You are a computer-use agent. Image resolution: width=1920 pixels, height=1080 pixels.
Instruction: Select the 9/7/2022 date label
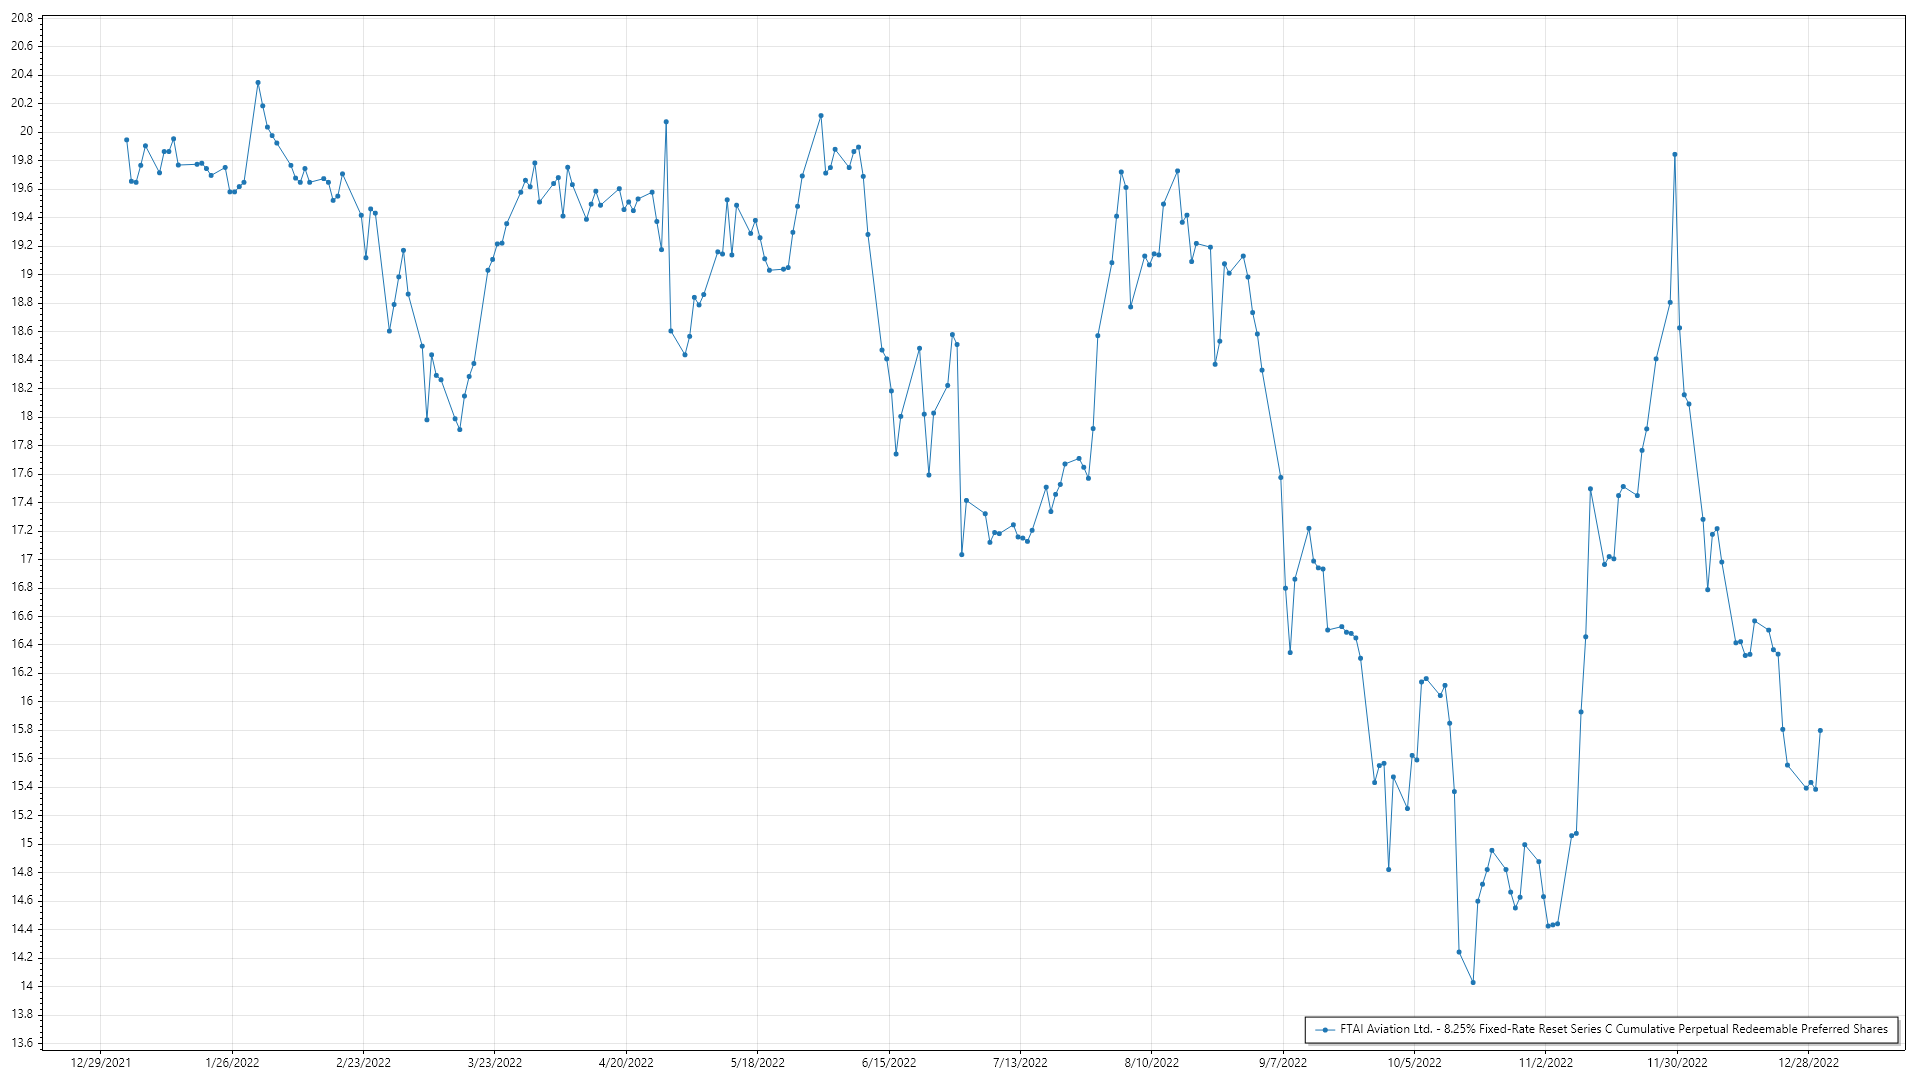point(1282,1063)
